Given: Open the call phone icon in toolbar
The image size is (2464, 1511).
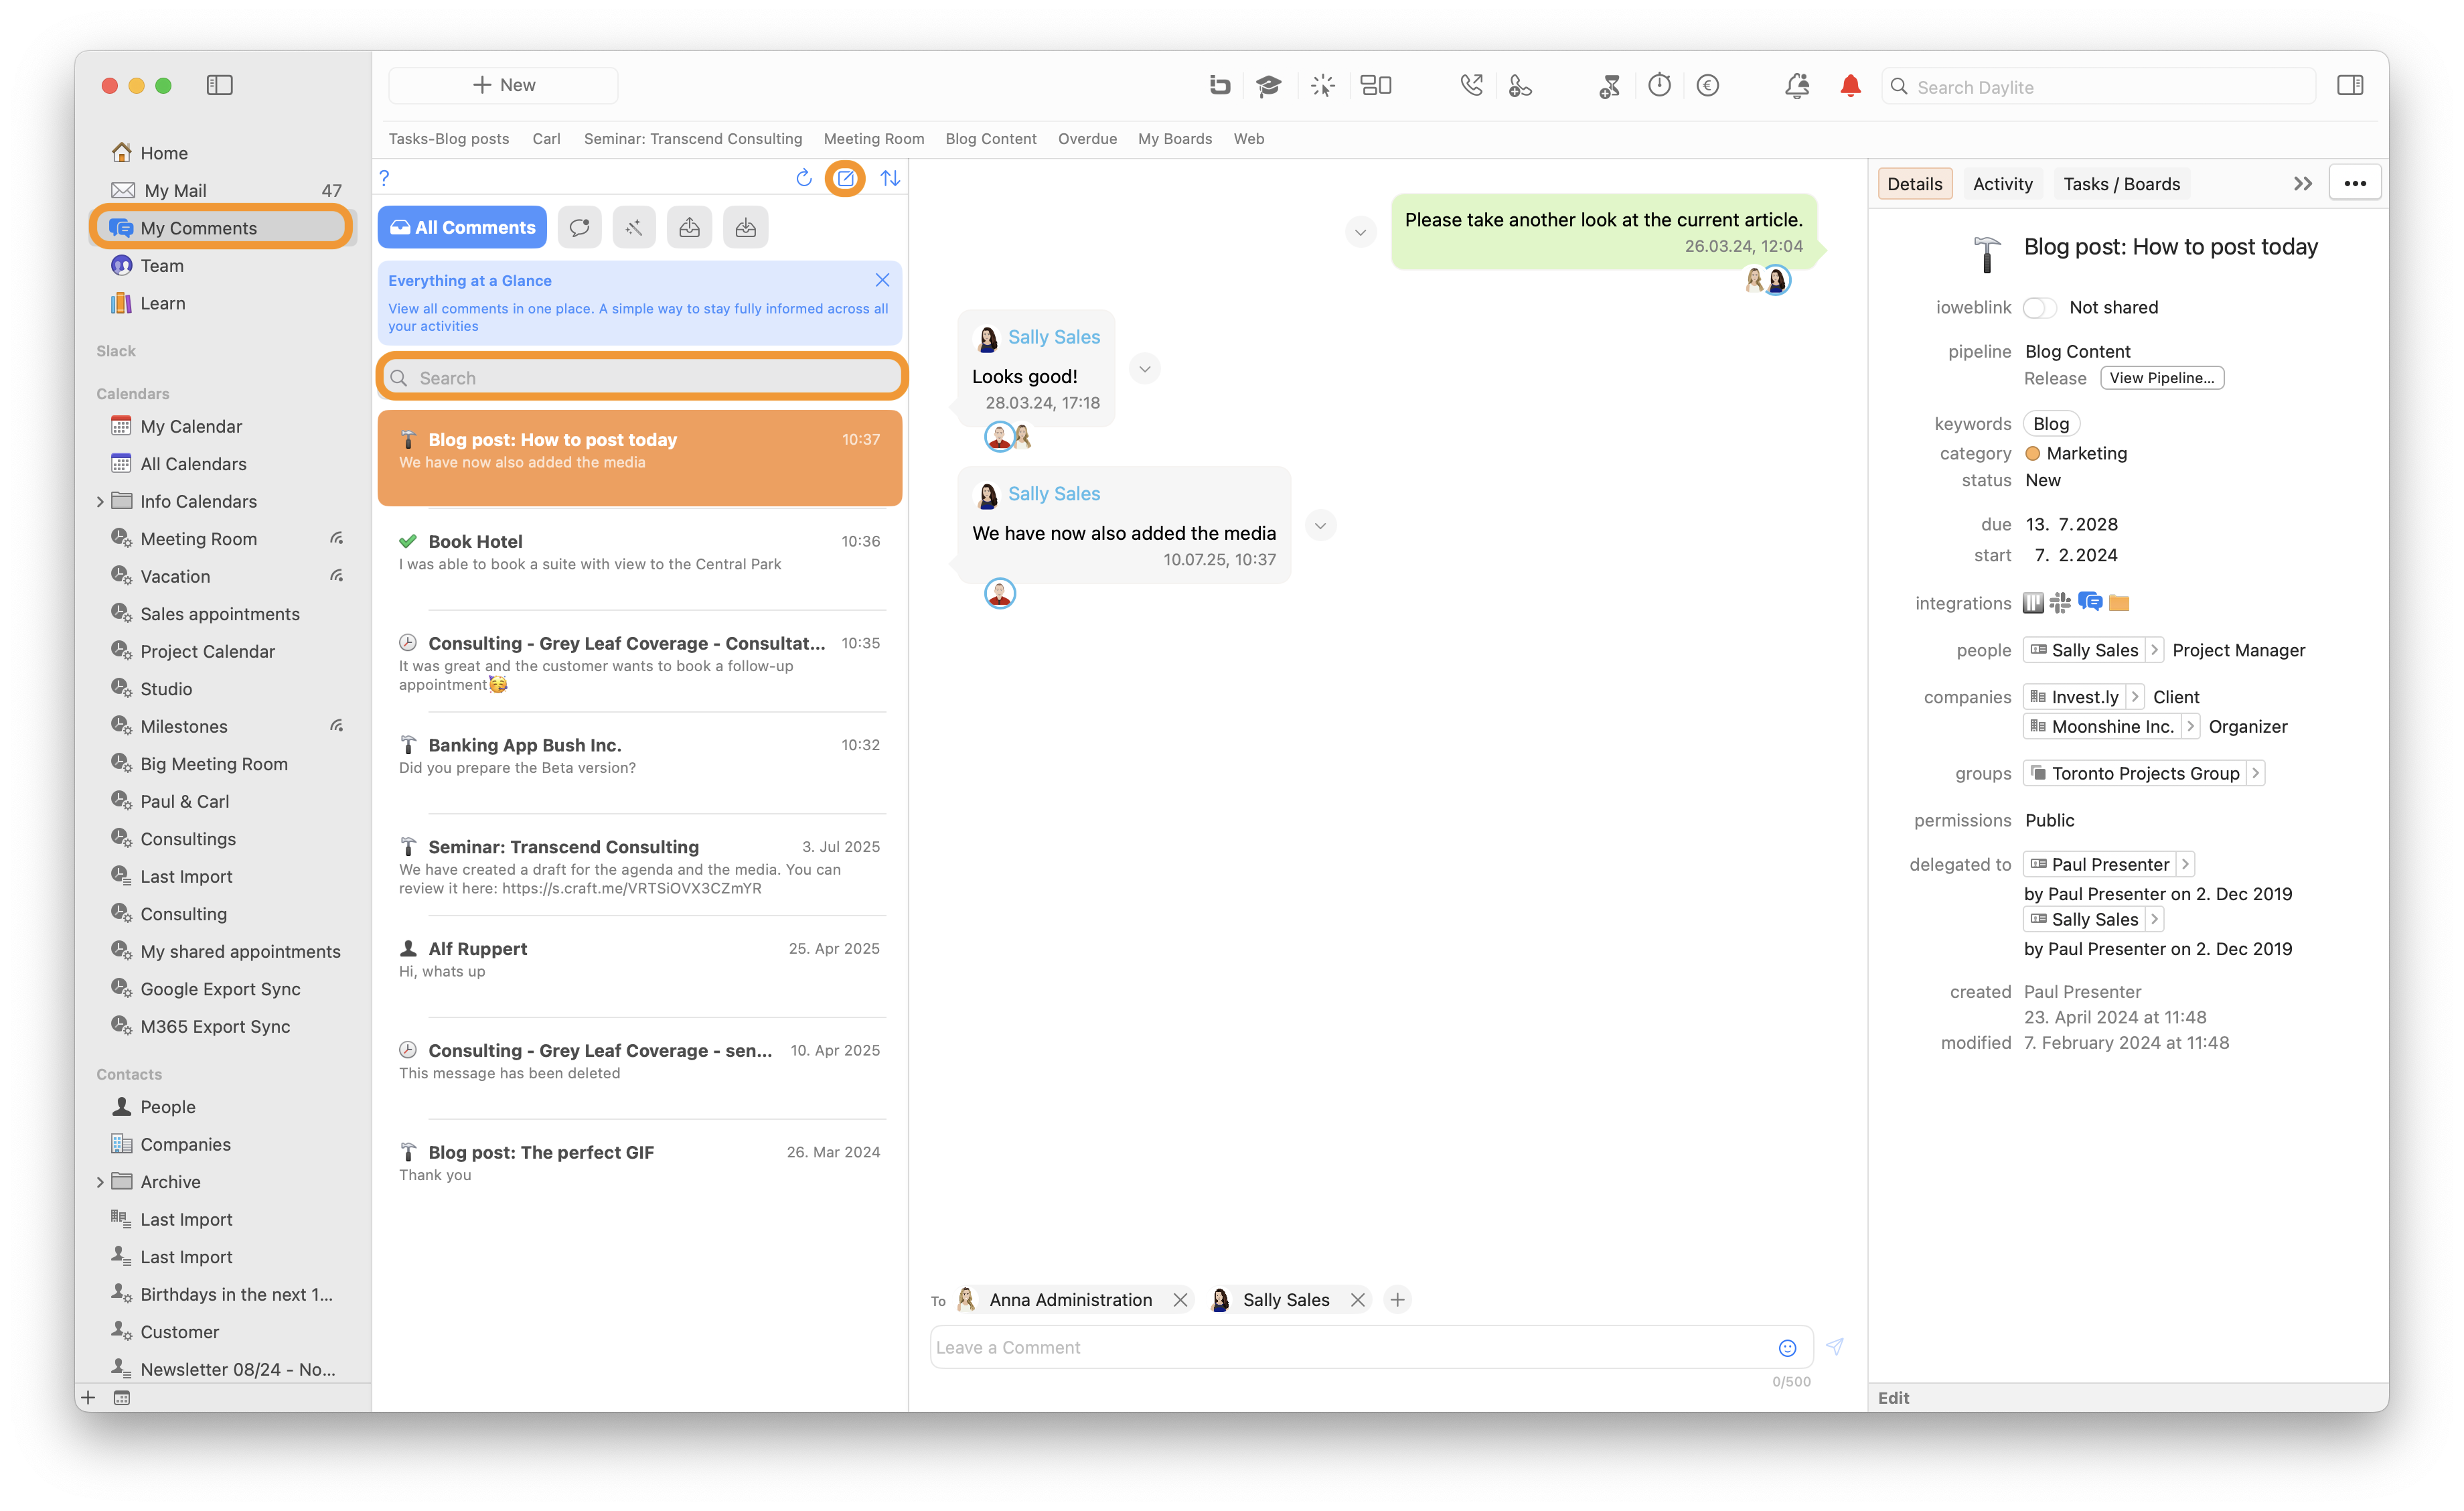Looking at the screenshot, I should [1471, 86].
